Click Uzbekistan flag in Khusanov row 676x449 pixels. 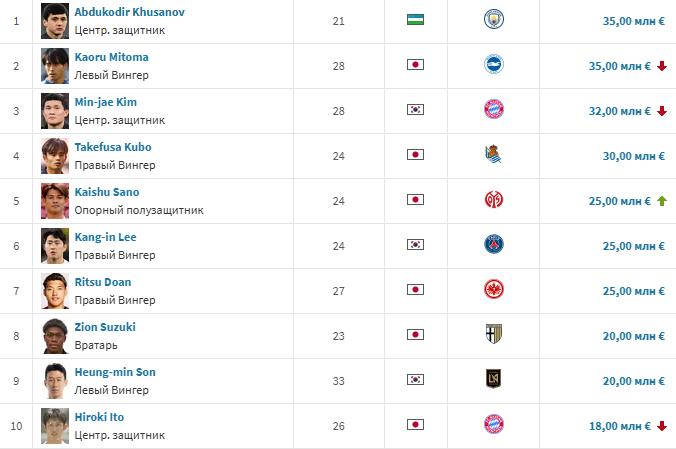pyautogui.click(x=416, y=20)
